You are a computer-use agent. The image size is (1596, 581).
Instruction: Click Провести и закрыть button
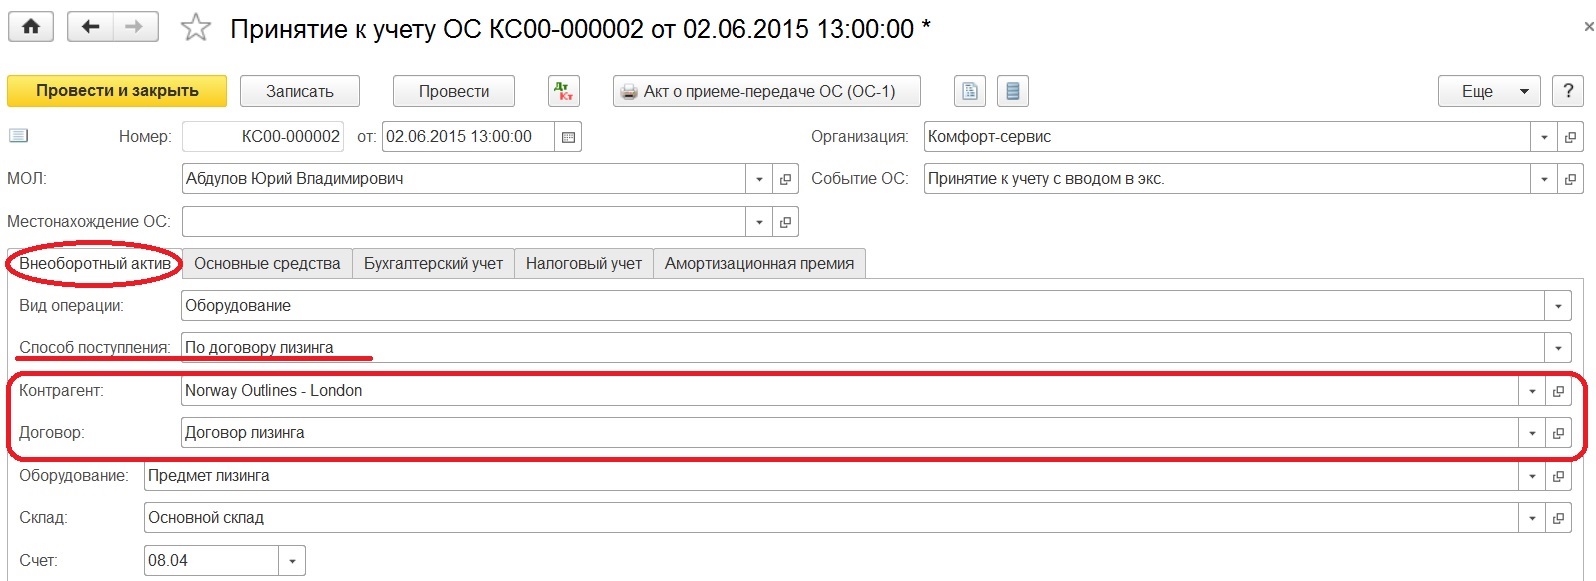117,91
